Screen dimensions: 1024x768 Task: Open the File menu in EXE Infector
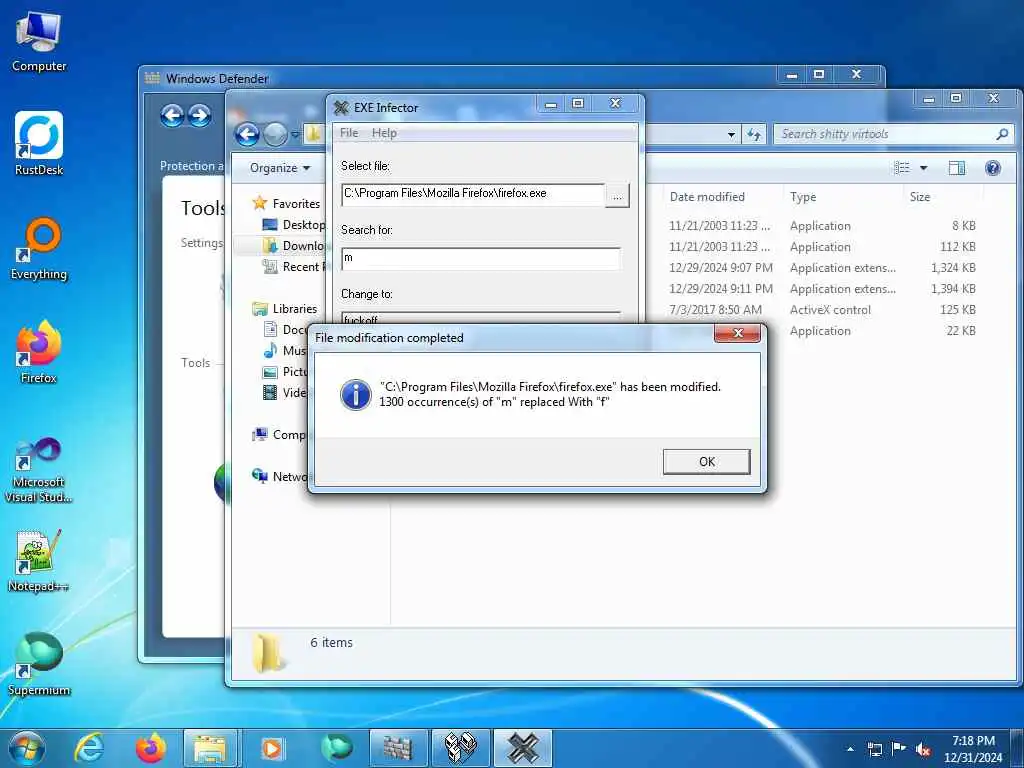[x=349, y=133]
